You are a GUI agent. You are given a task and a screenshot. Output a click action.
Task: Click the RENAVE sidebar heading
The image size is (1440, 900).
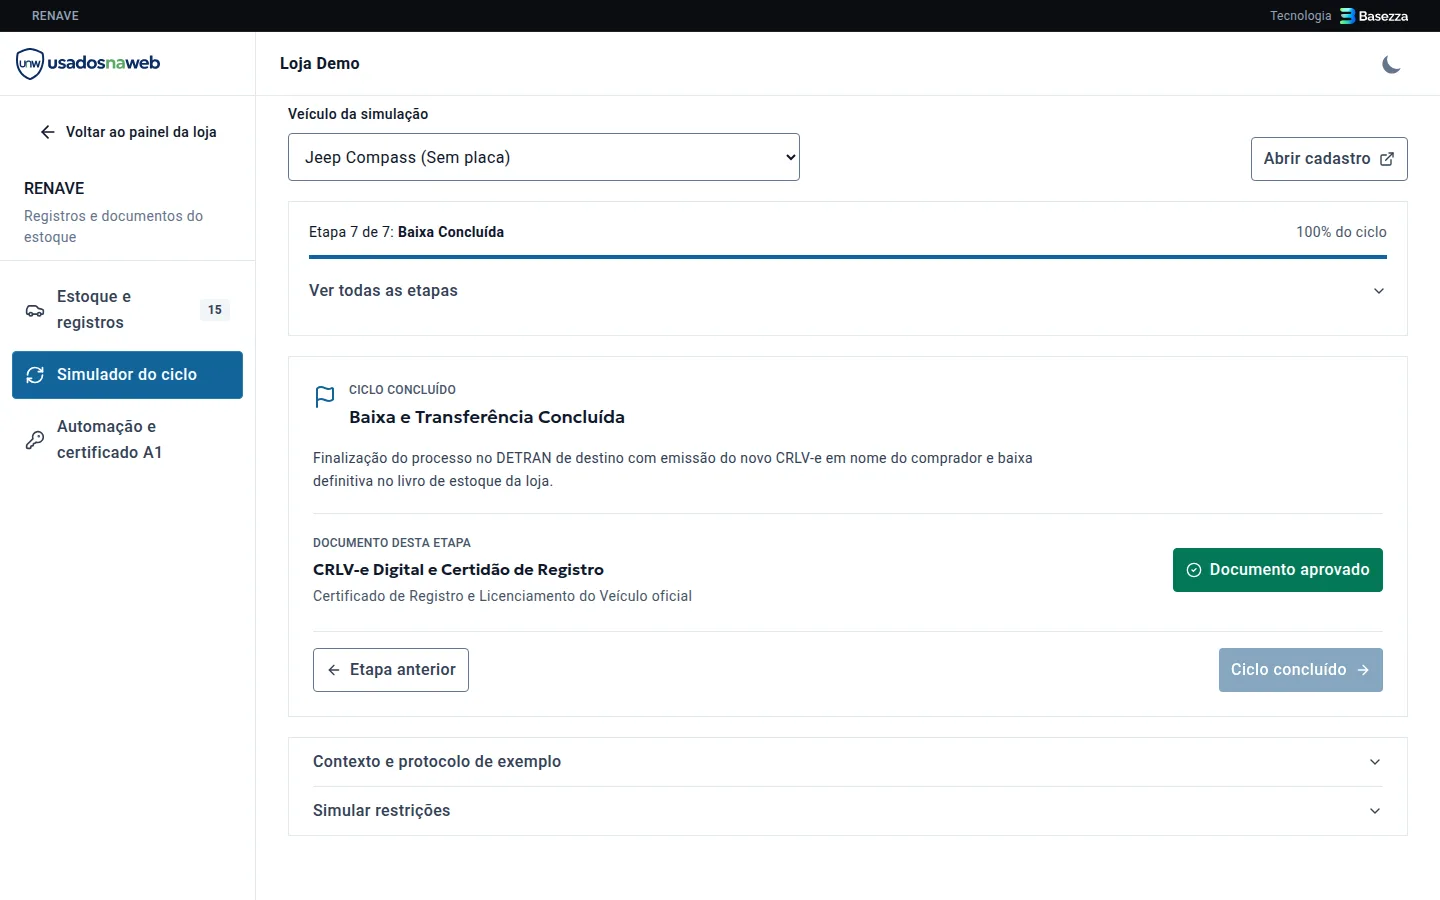pyautogui.click(x=54, y=188)
